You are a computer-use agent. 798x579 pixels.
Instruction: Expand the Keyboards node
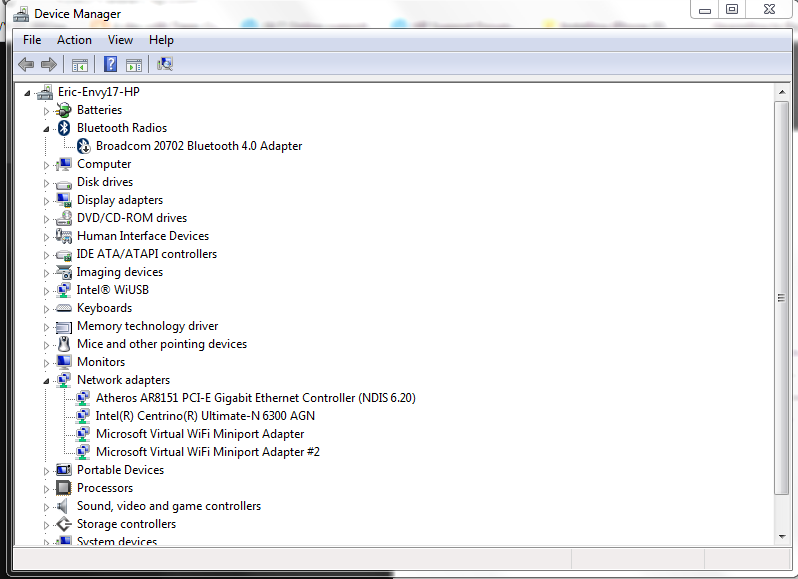coord(46,309)
